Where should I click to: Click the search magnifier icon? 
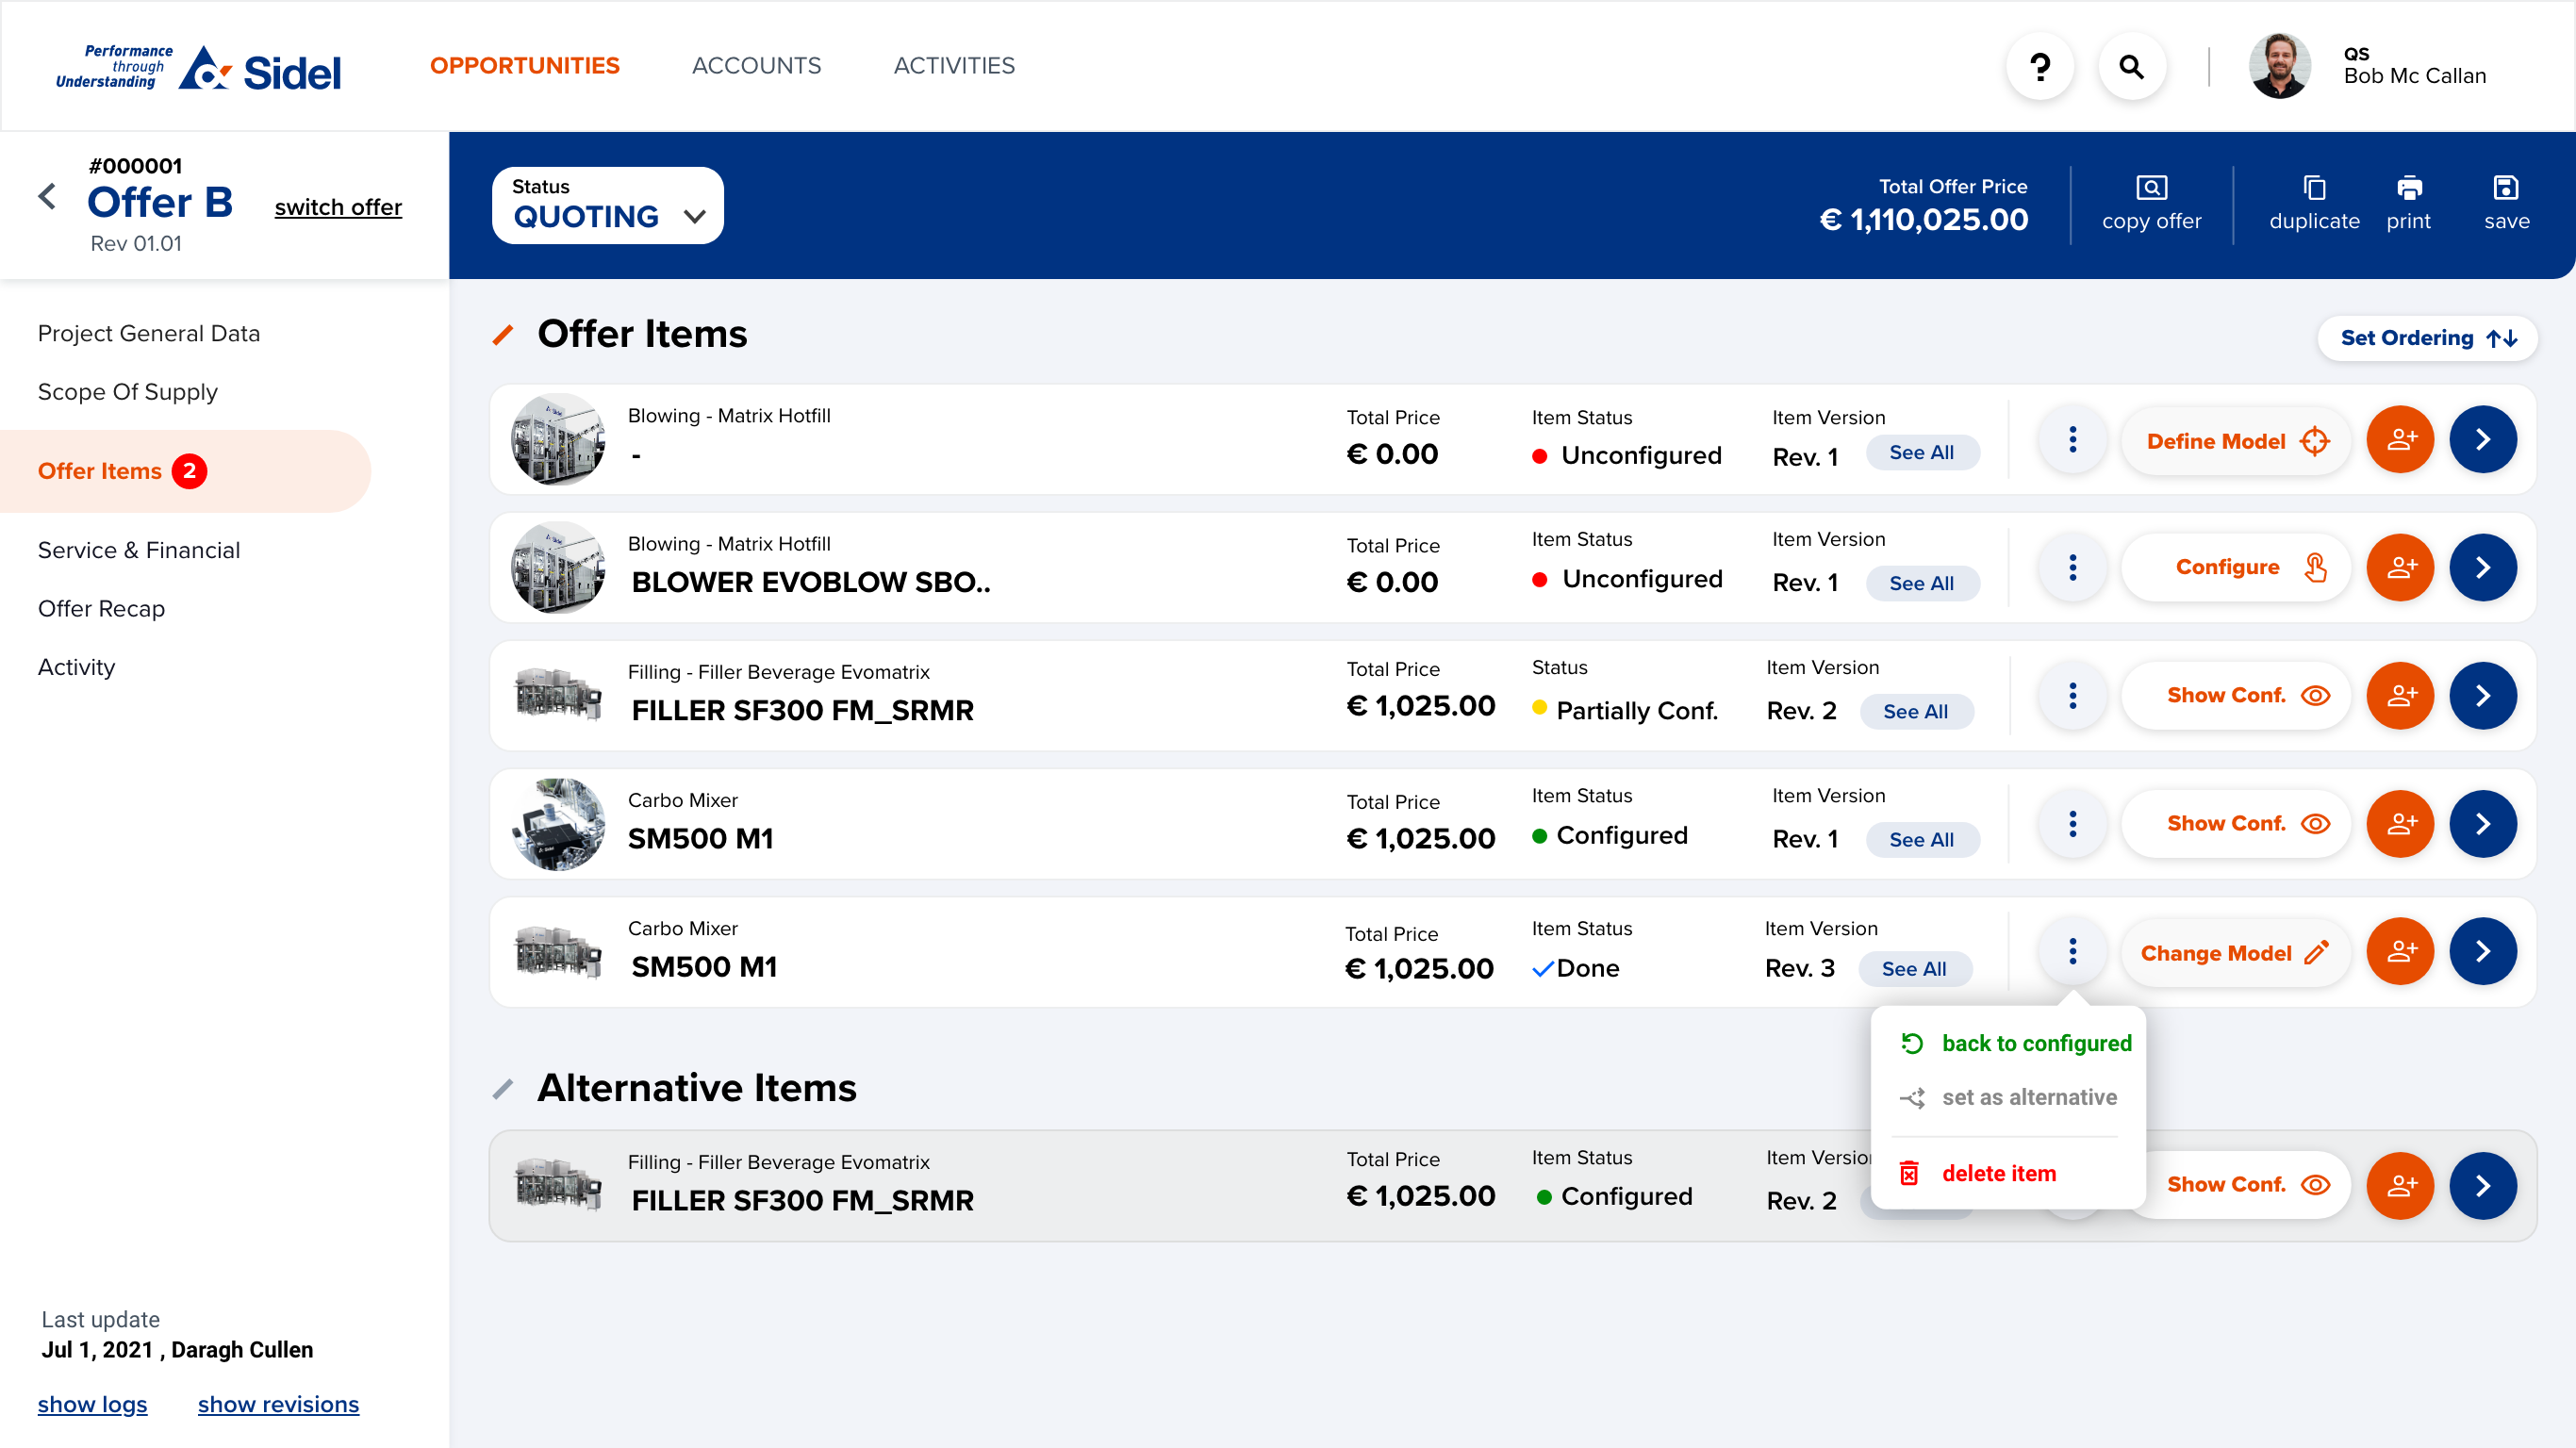[2131, 66]
